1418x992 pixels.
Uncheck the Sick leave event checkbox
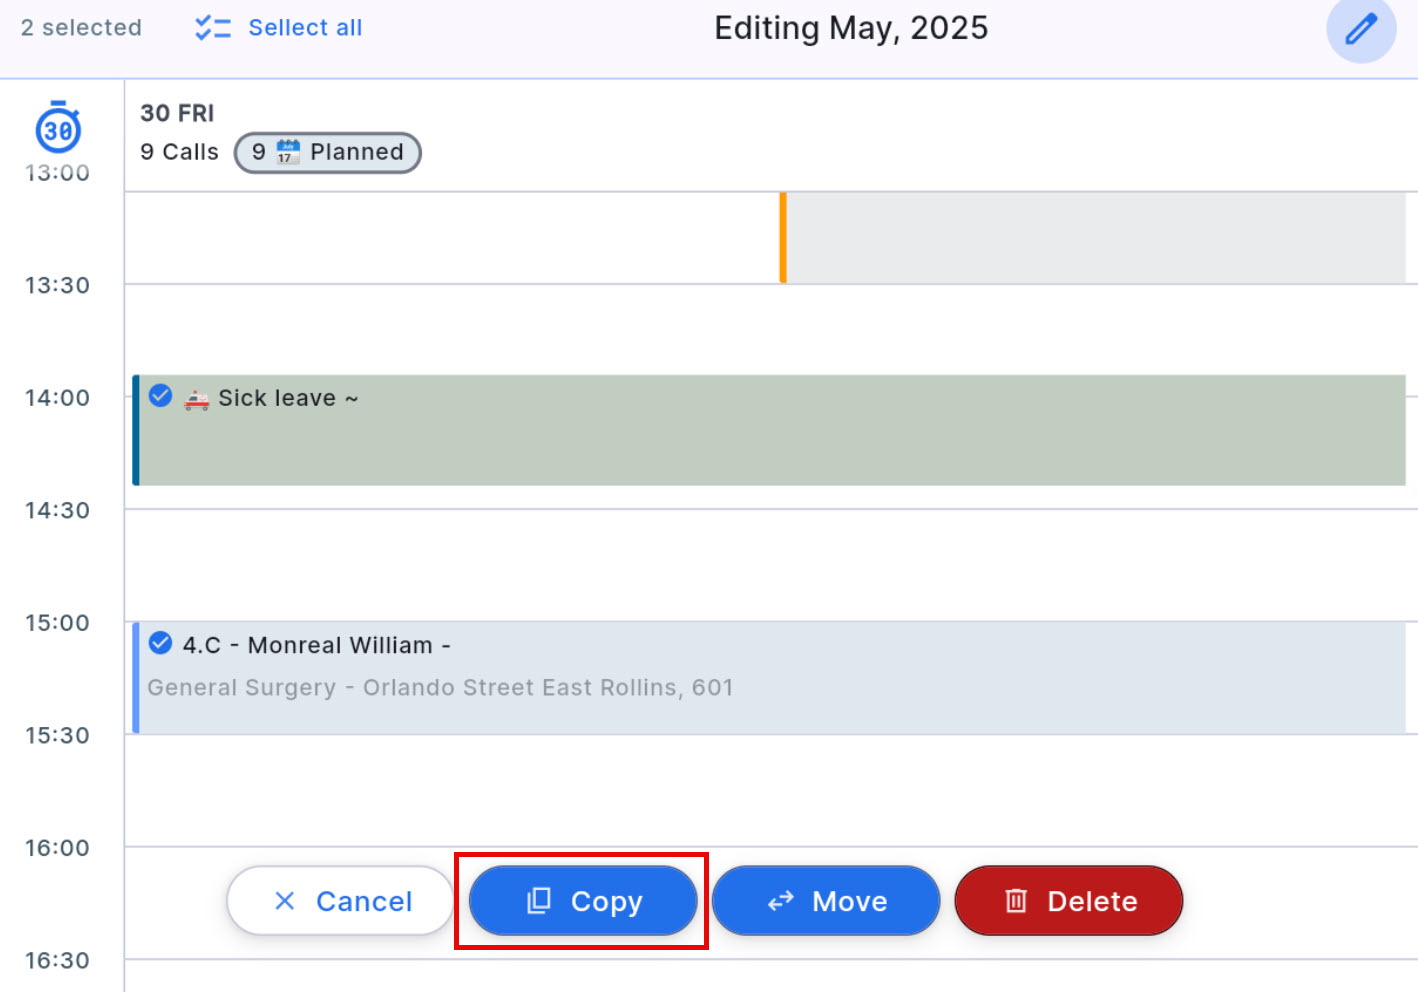pyautogui.click(x=160, y=396)
